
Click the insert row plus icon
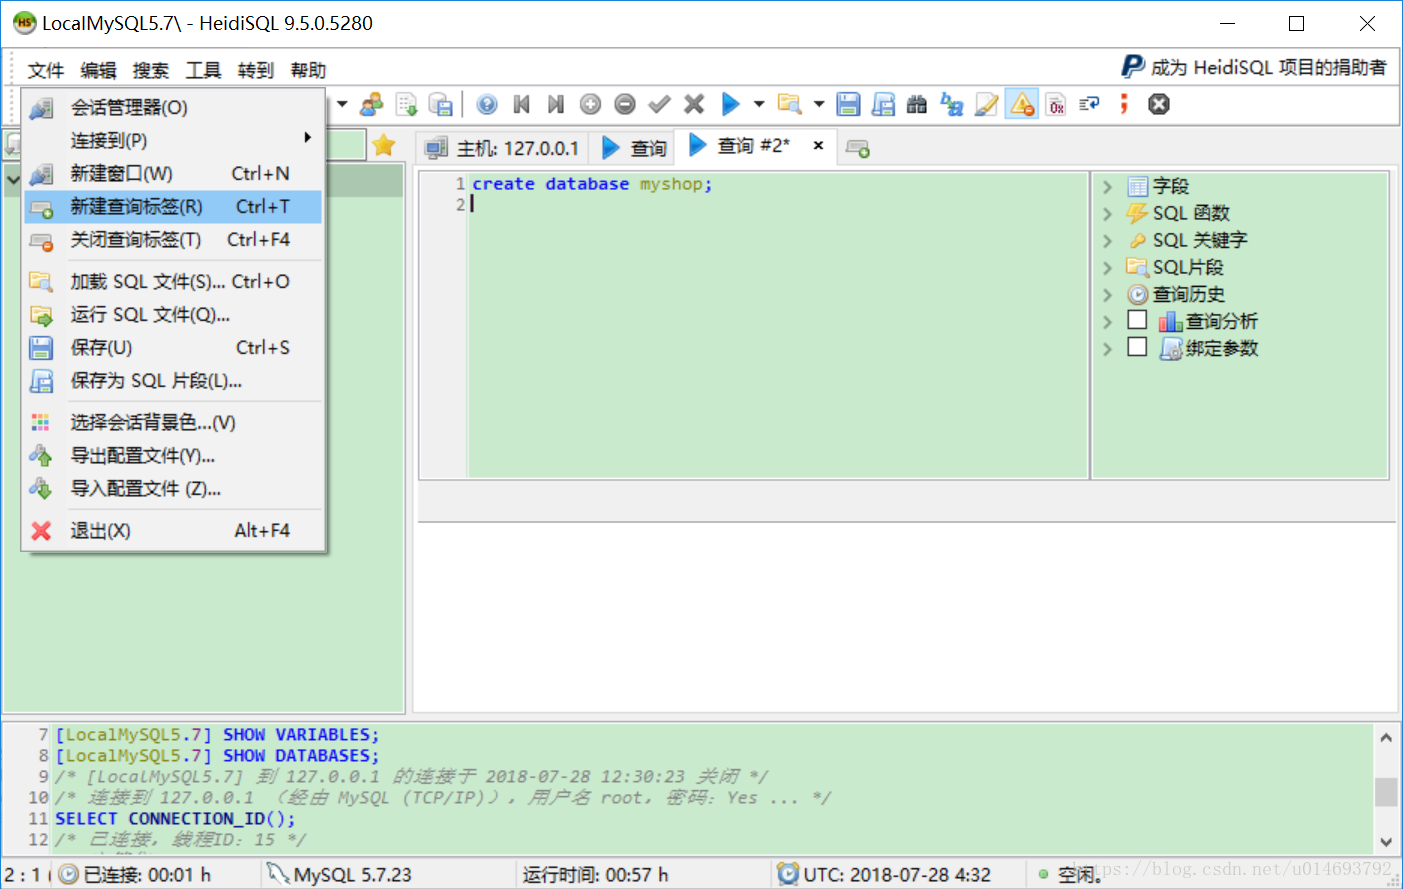coord(590,104)
